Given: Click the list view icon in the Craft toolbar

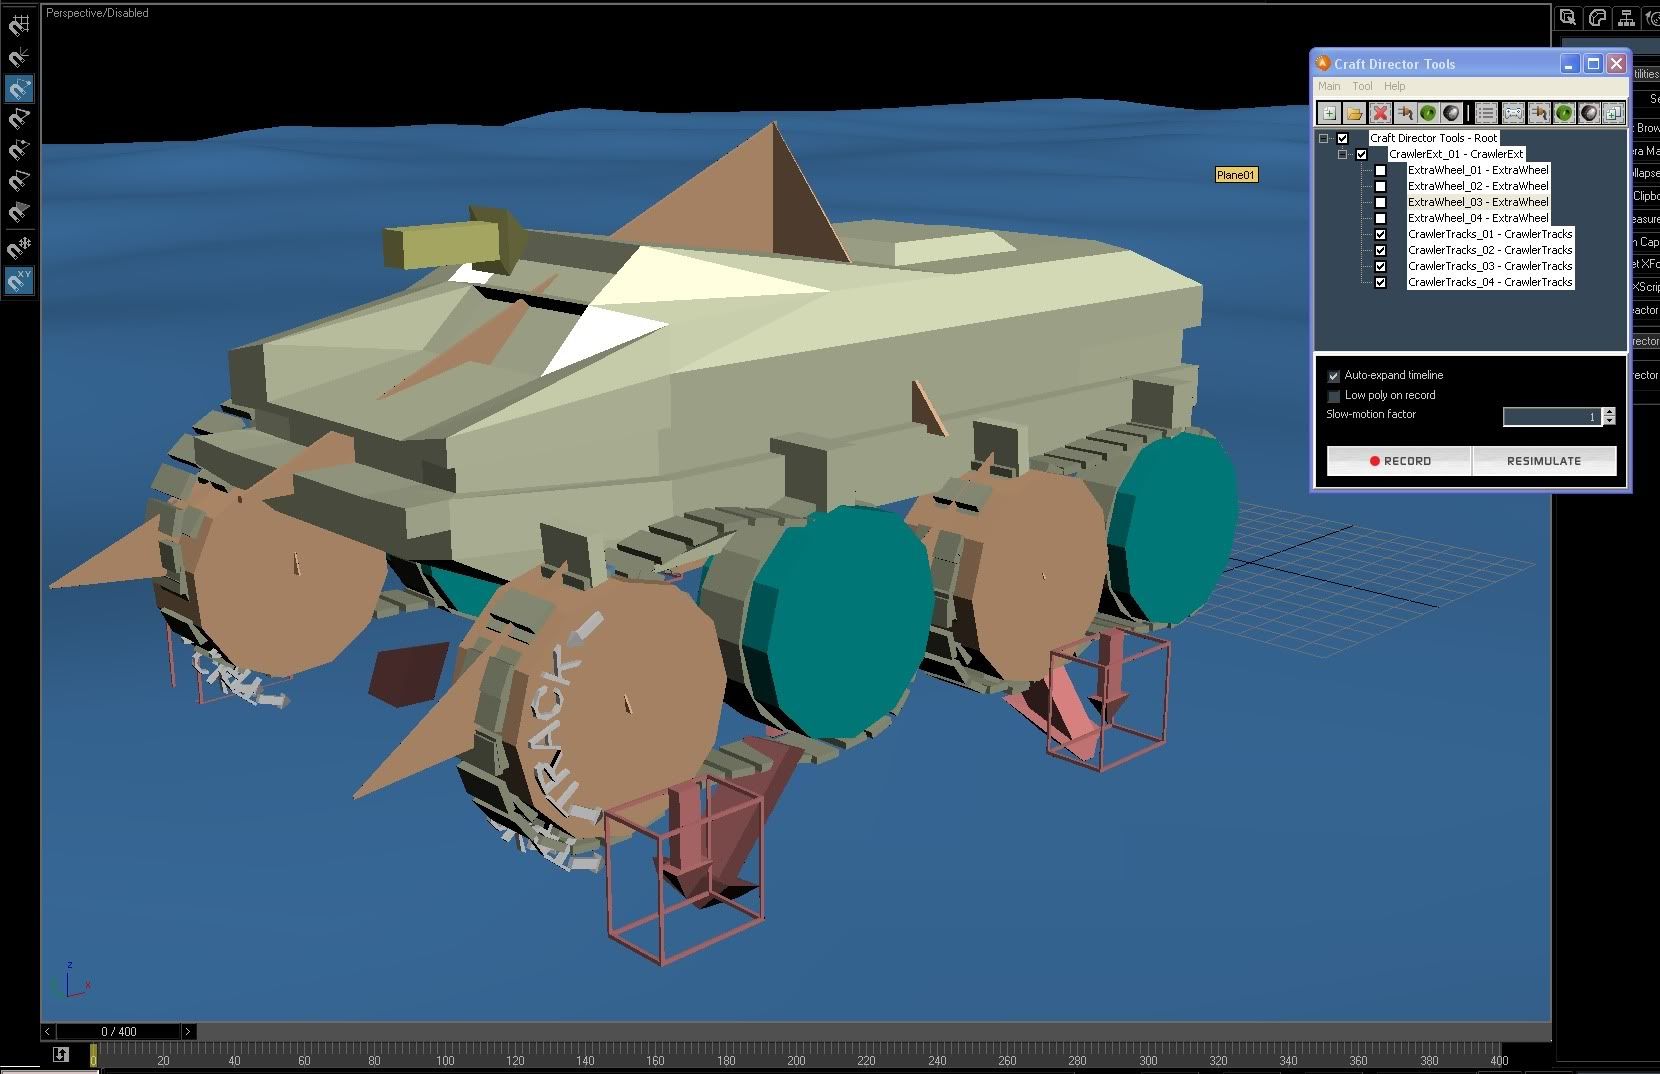Looking at the screenshot, I should coord(1486,113).
